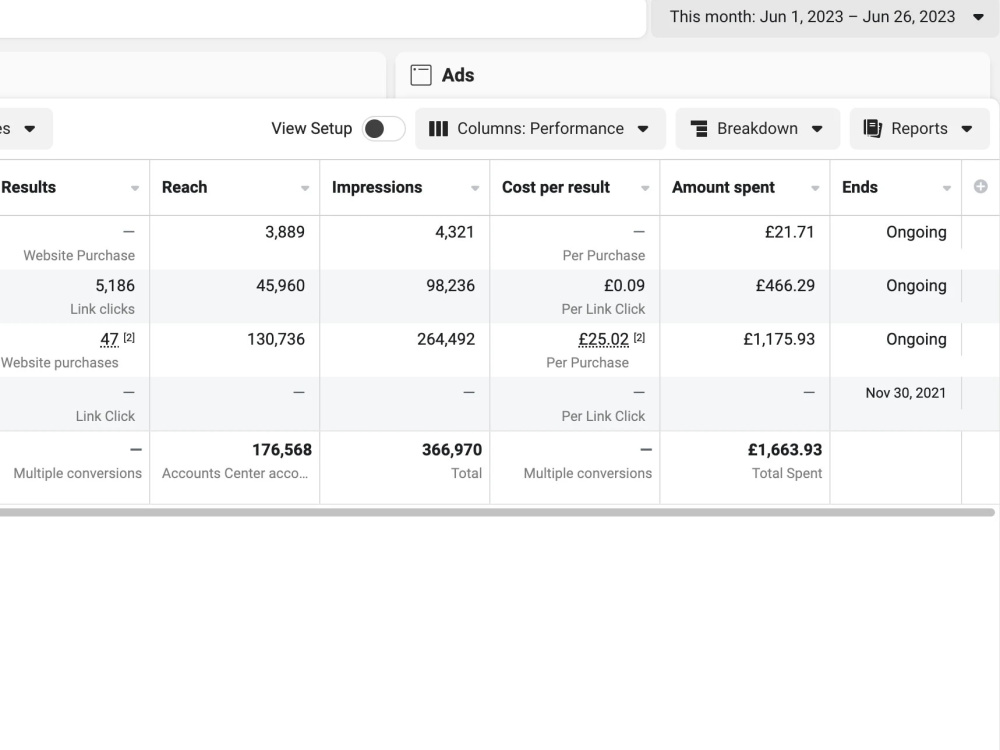Switch to the Ads tab

(693, 75)
